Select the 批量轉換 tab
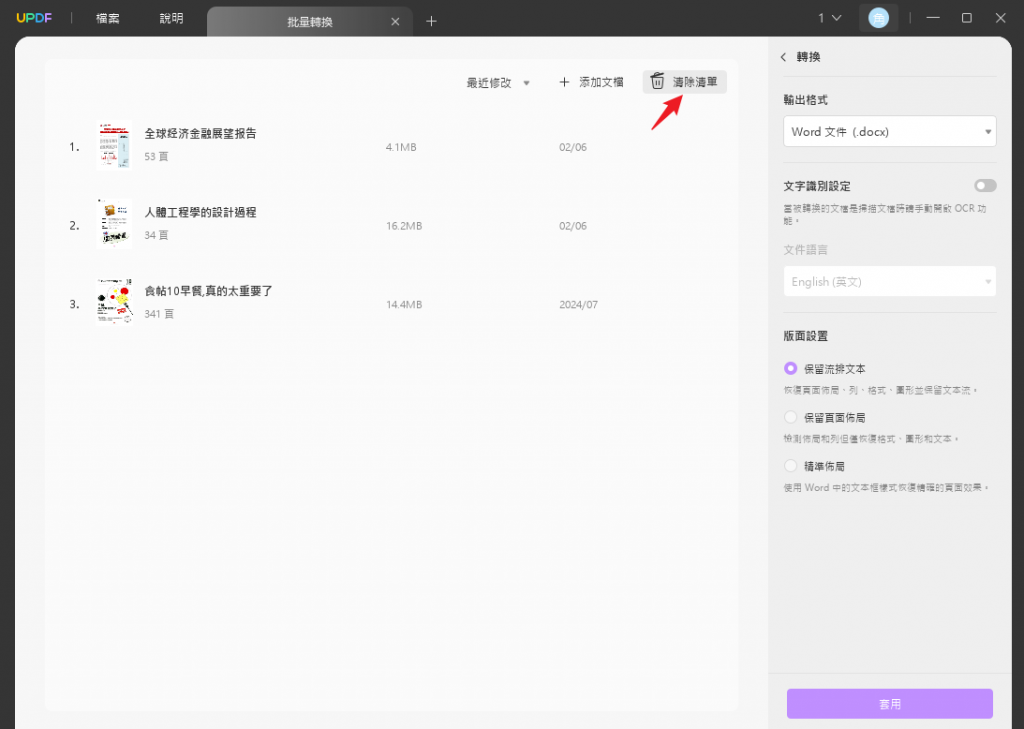 click(310, 22)
